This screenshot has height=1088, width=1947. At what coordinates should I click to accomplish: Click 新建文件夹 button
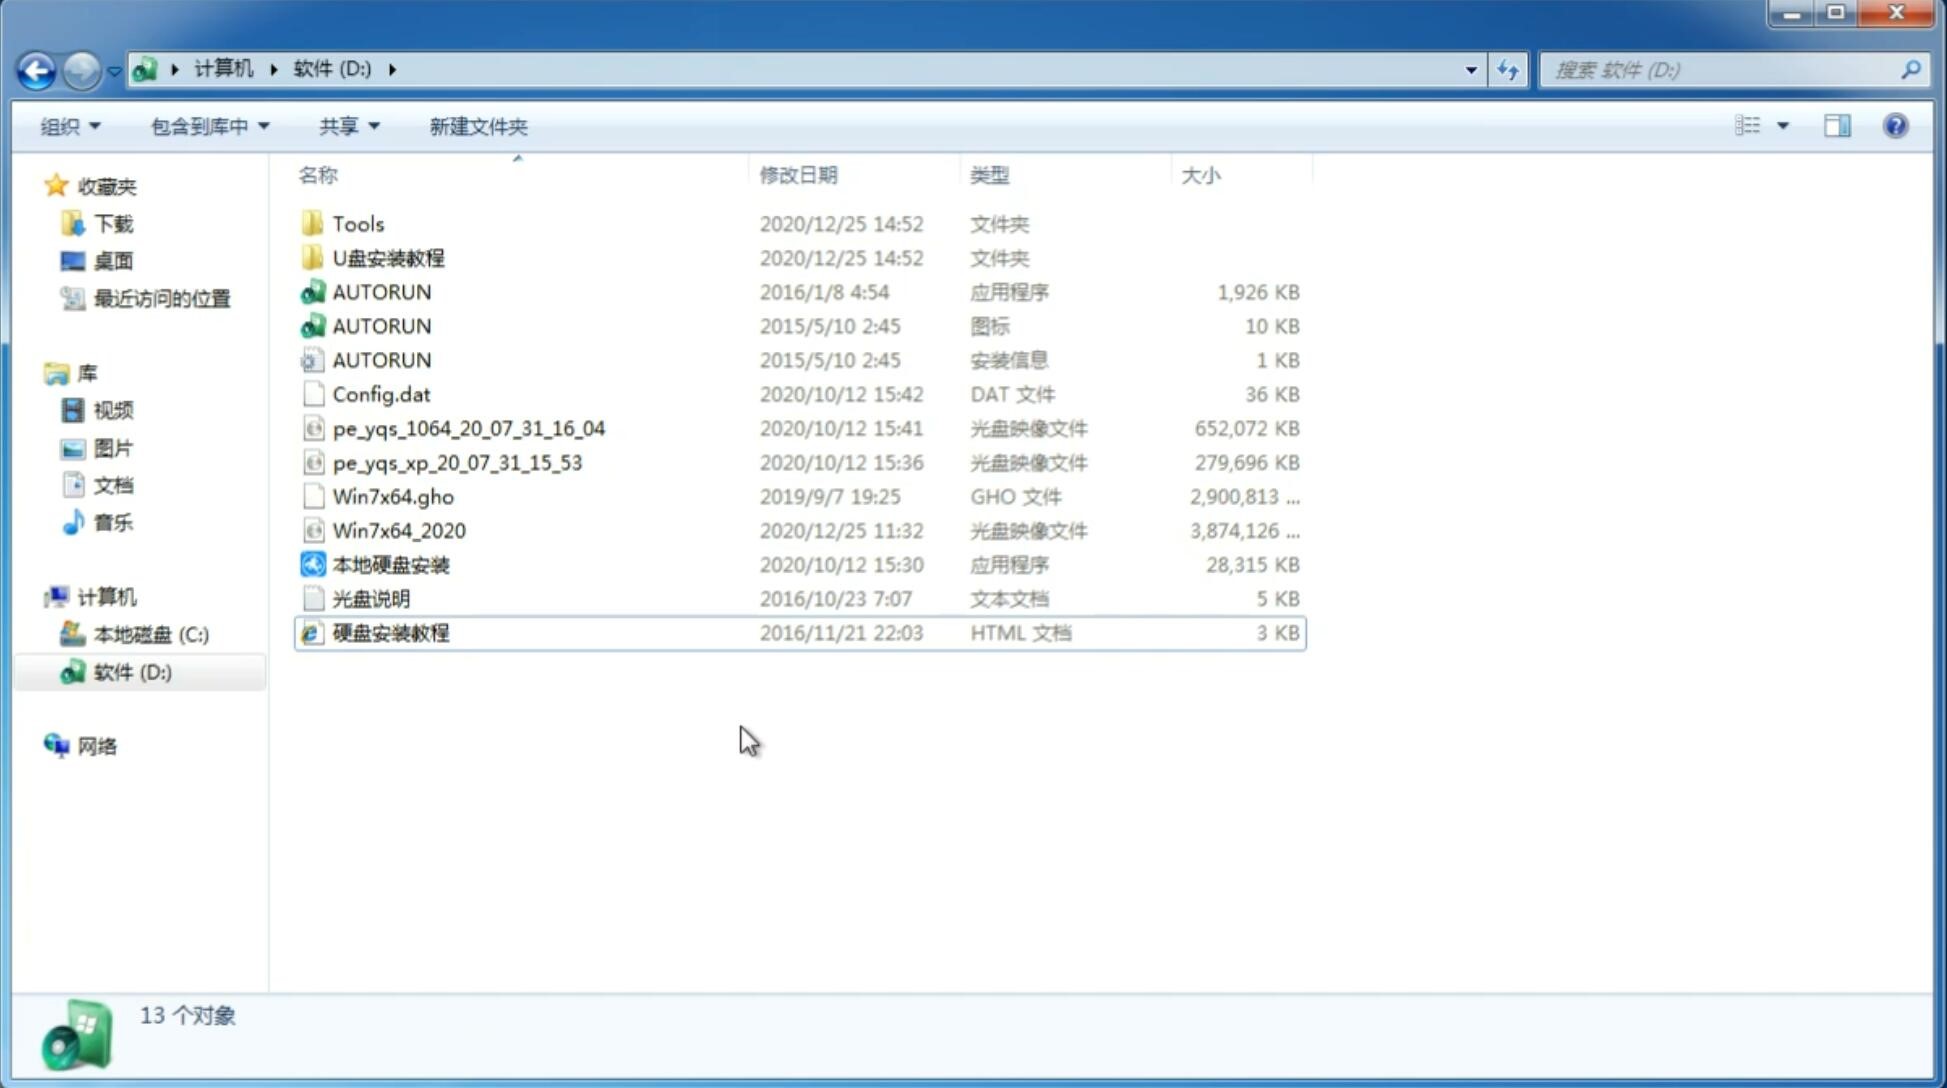pyautogui.click(x=479, y=126)
